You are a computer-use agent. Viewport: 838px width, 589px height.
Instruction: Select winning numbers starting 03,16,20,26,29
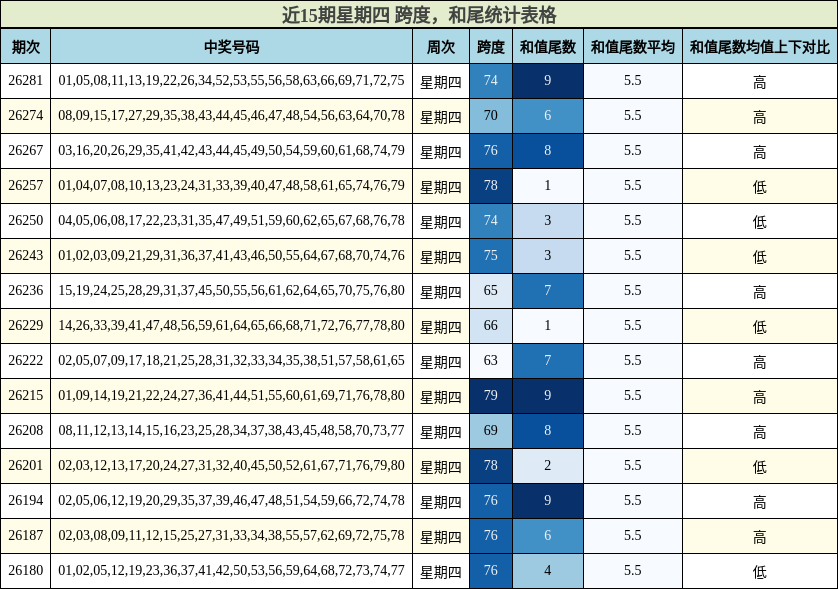point(231,151)
